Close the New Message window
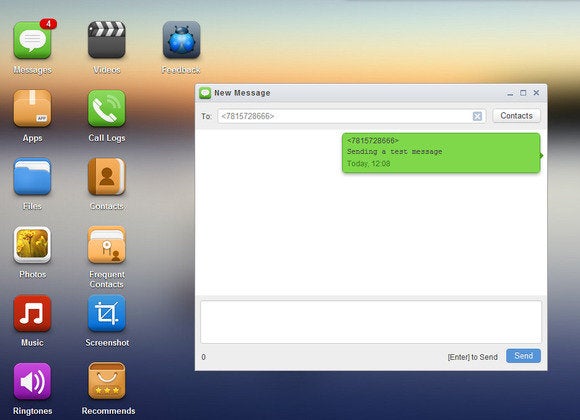The width and height of the screenshot is (580, 420). 536,93
